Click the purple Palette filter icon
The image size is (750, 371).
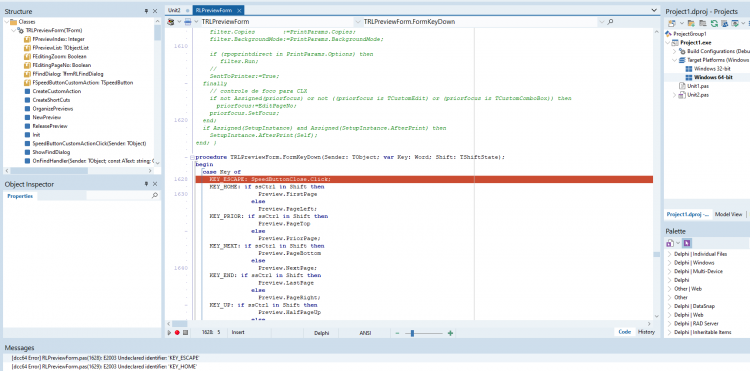coord(687,243)
